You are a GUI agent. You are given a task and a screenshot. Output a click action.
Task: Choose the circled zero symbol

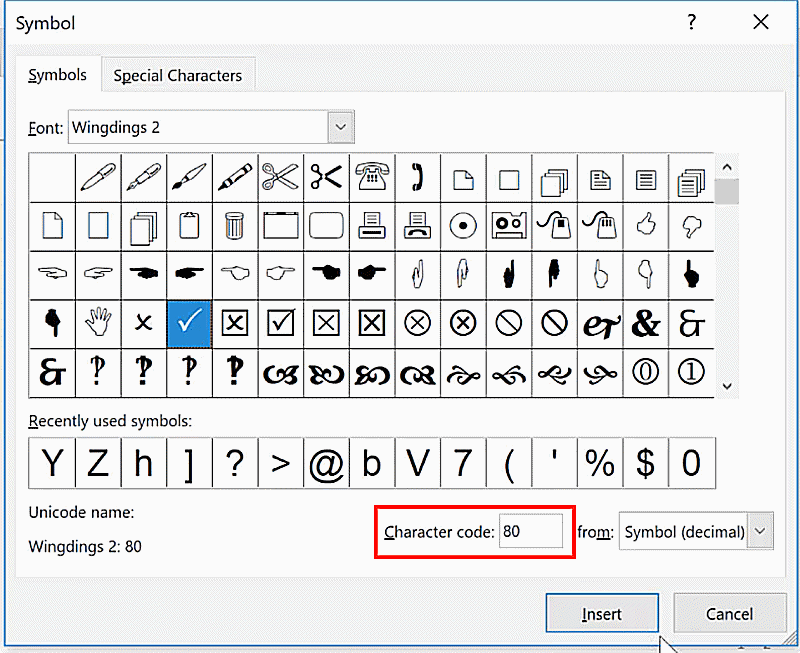(646, 372)
